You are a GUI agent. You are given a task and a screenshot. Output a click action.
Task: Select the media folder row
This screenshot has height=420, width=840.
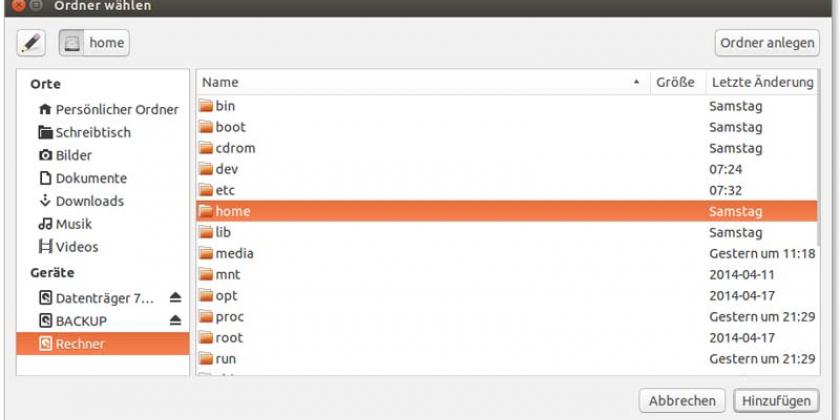click(x=234, y=253)
